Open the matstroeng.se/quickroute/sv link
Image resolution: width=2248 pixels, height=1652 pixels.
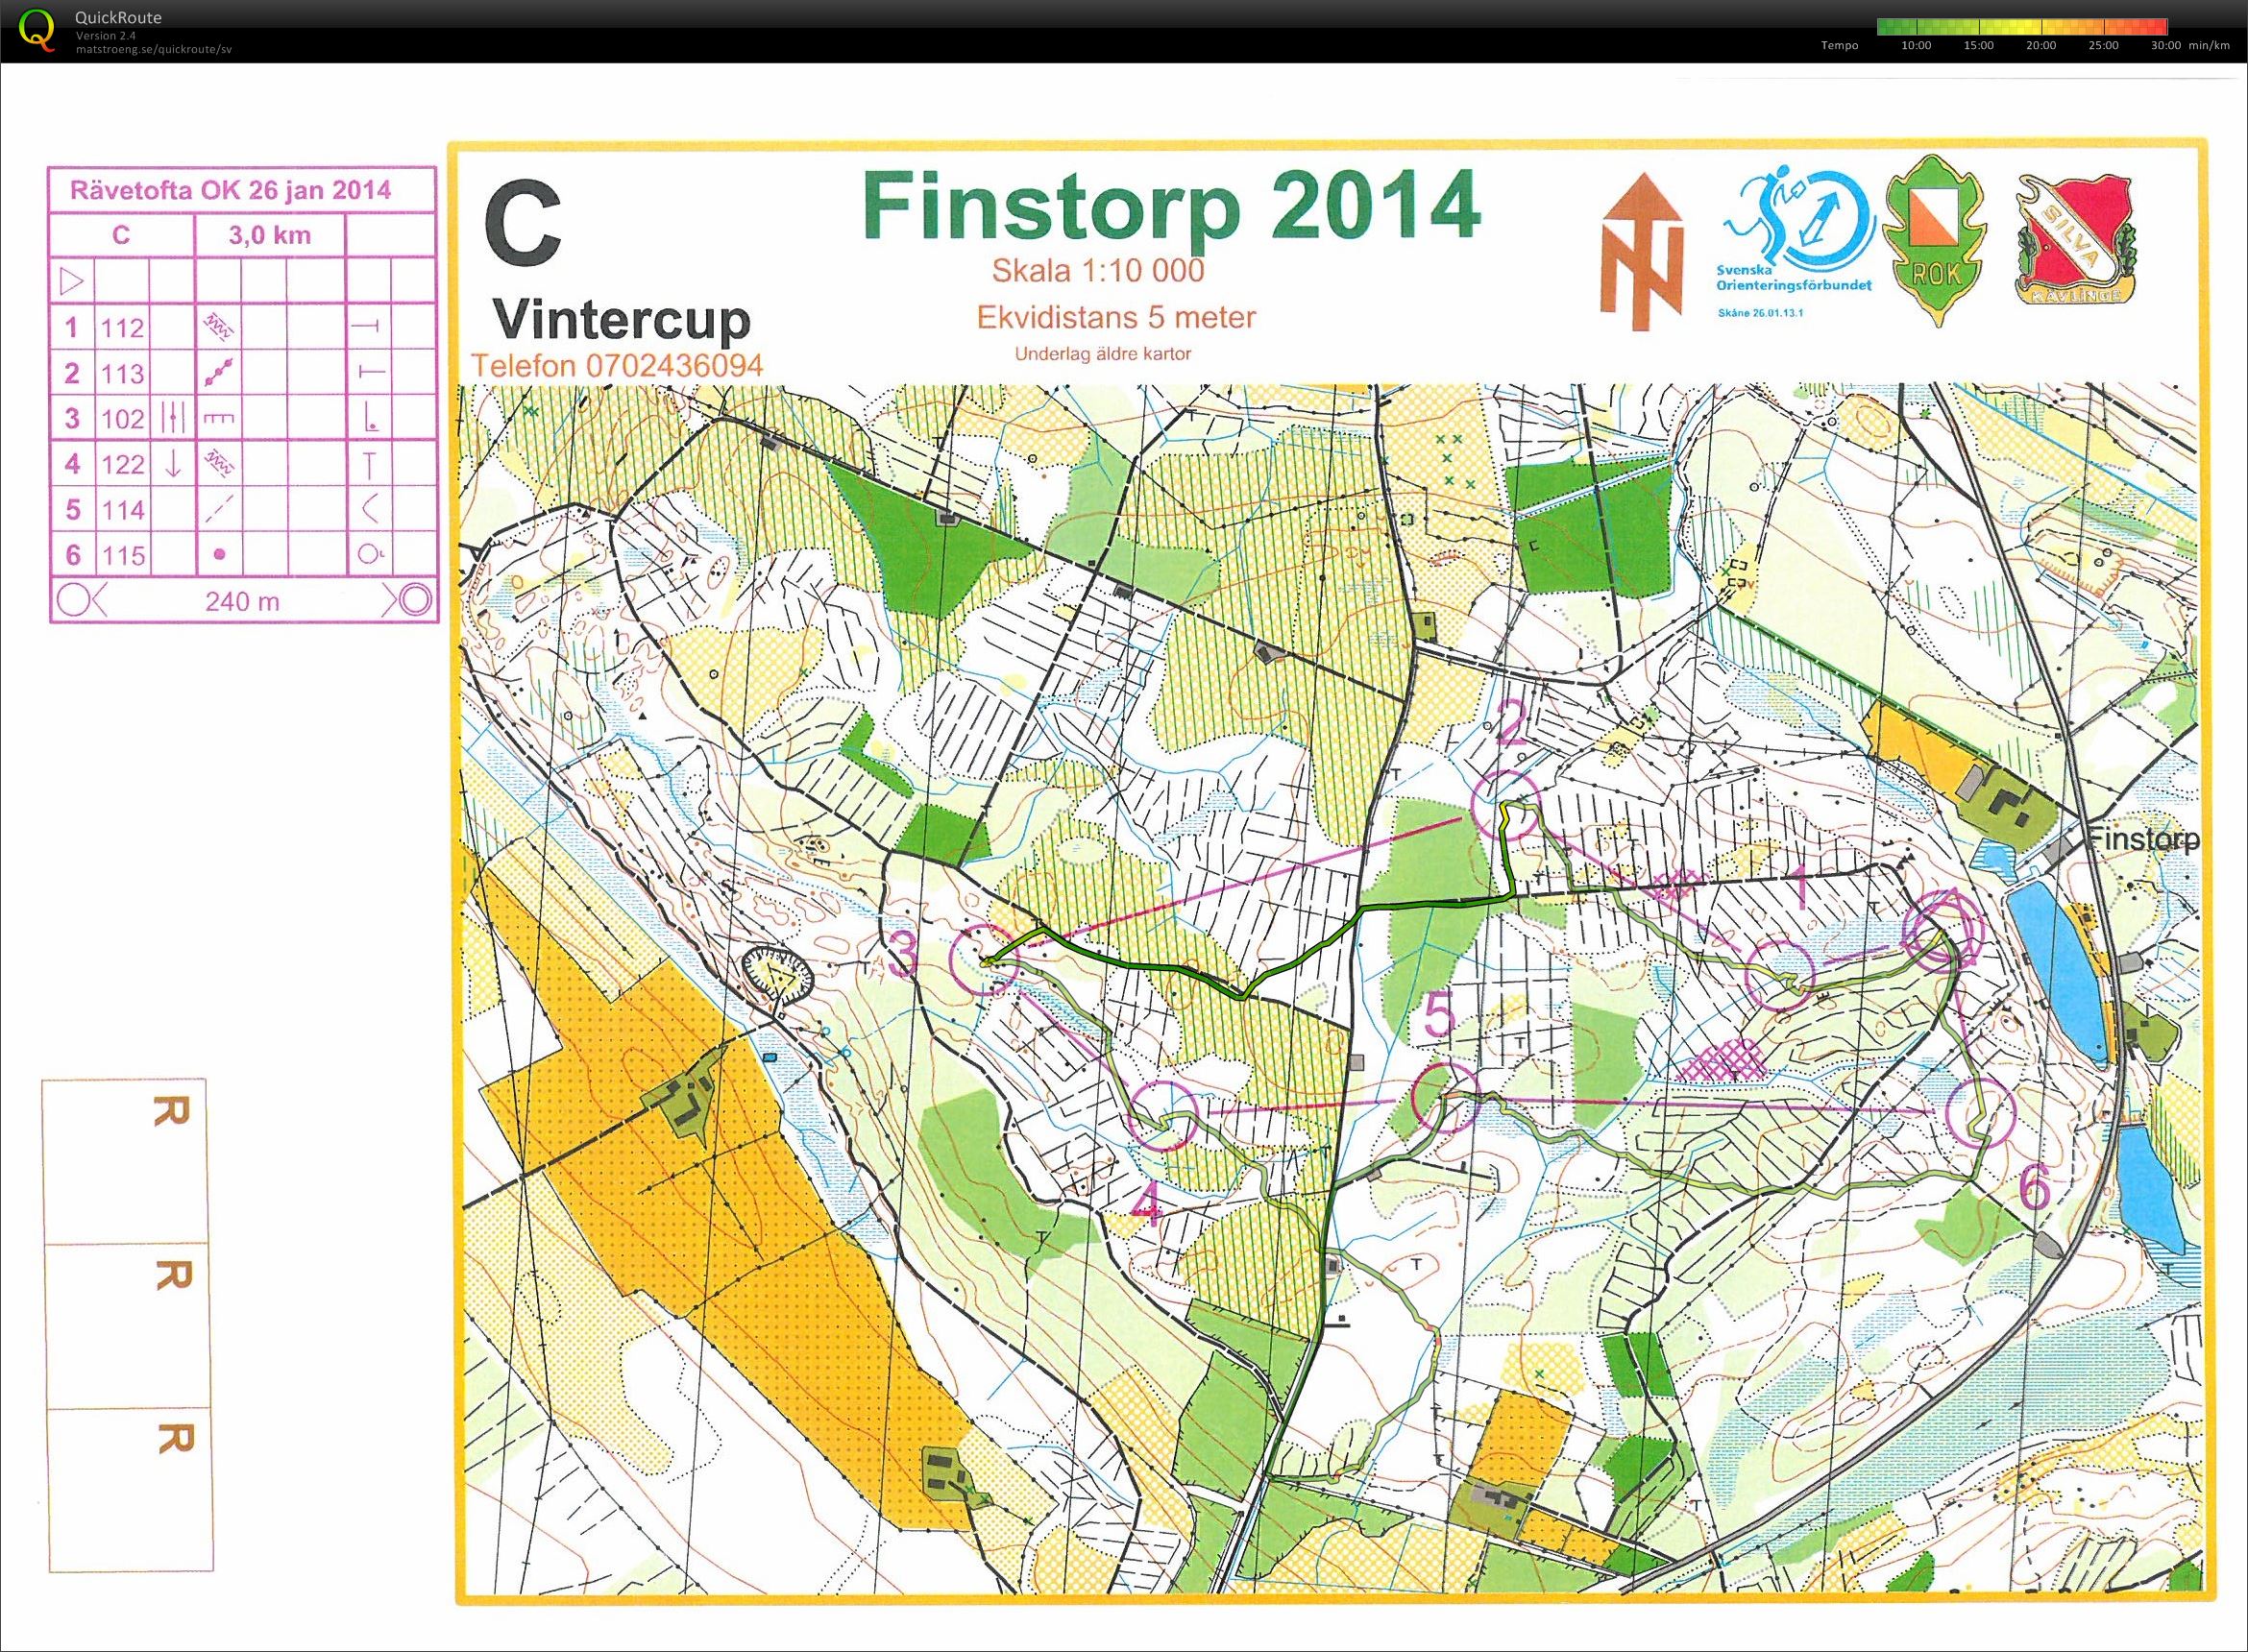[x=154, y=48]
